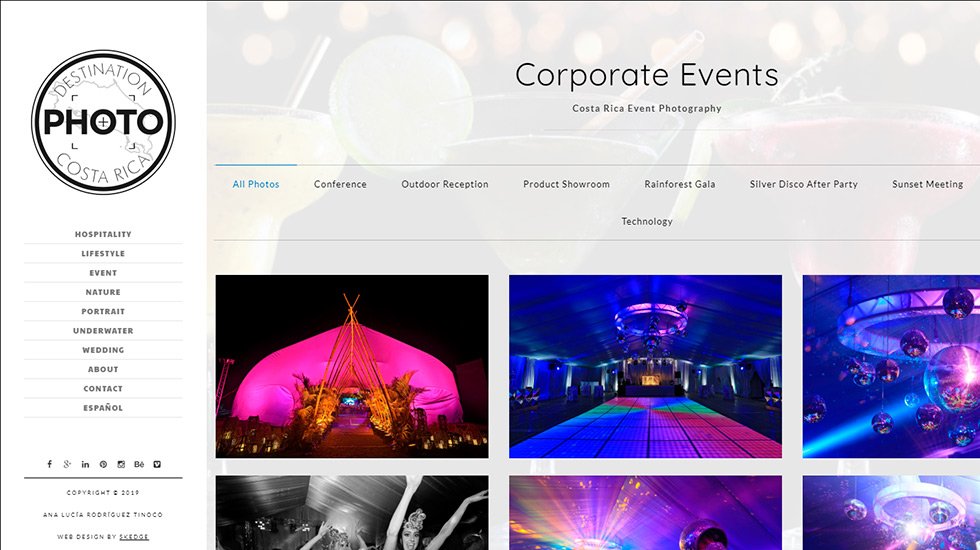Go to the Wedding section
The image size is (980, 550).
(x=103, y=350)
